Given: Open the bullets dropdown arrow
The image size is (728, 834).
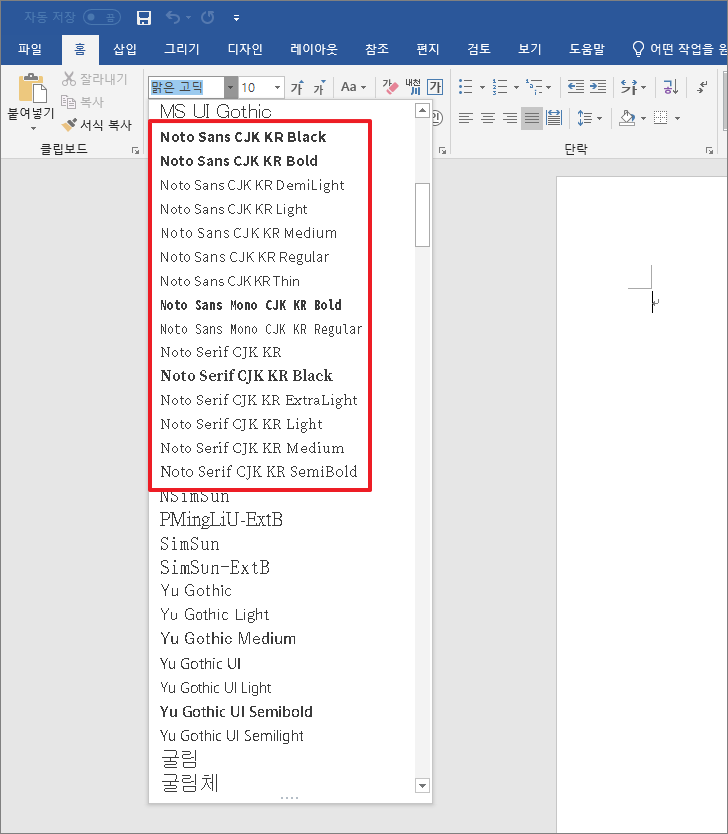Looking at the screenshot, I should click(482, 87).
